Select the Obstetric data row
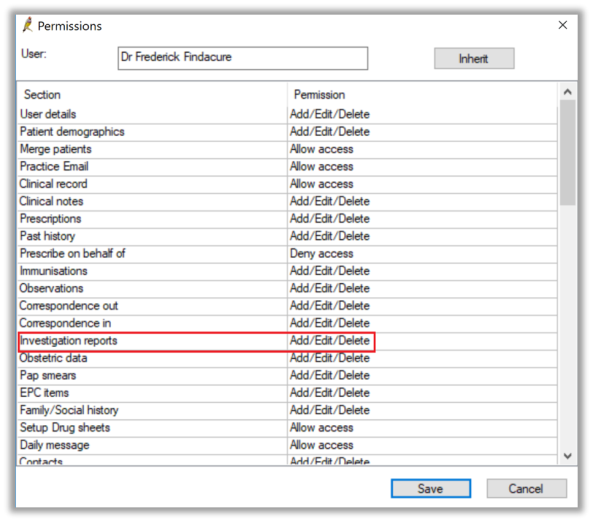 click(288, 358)
